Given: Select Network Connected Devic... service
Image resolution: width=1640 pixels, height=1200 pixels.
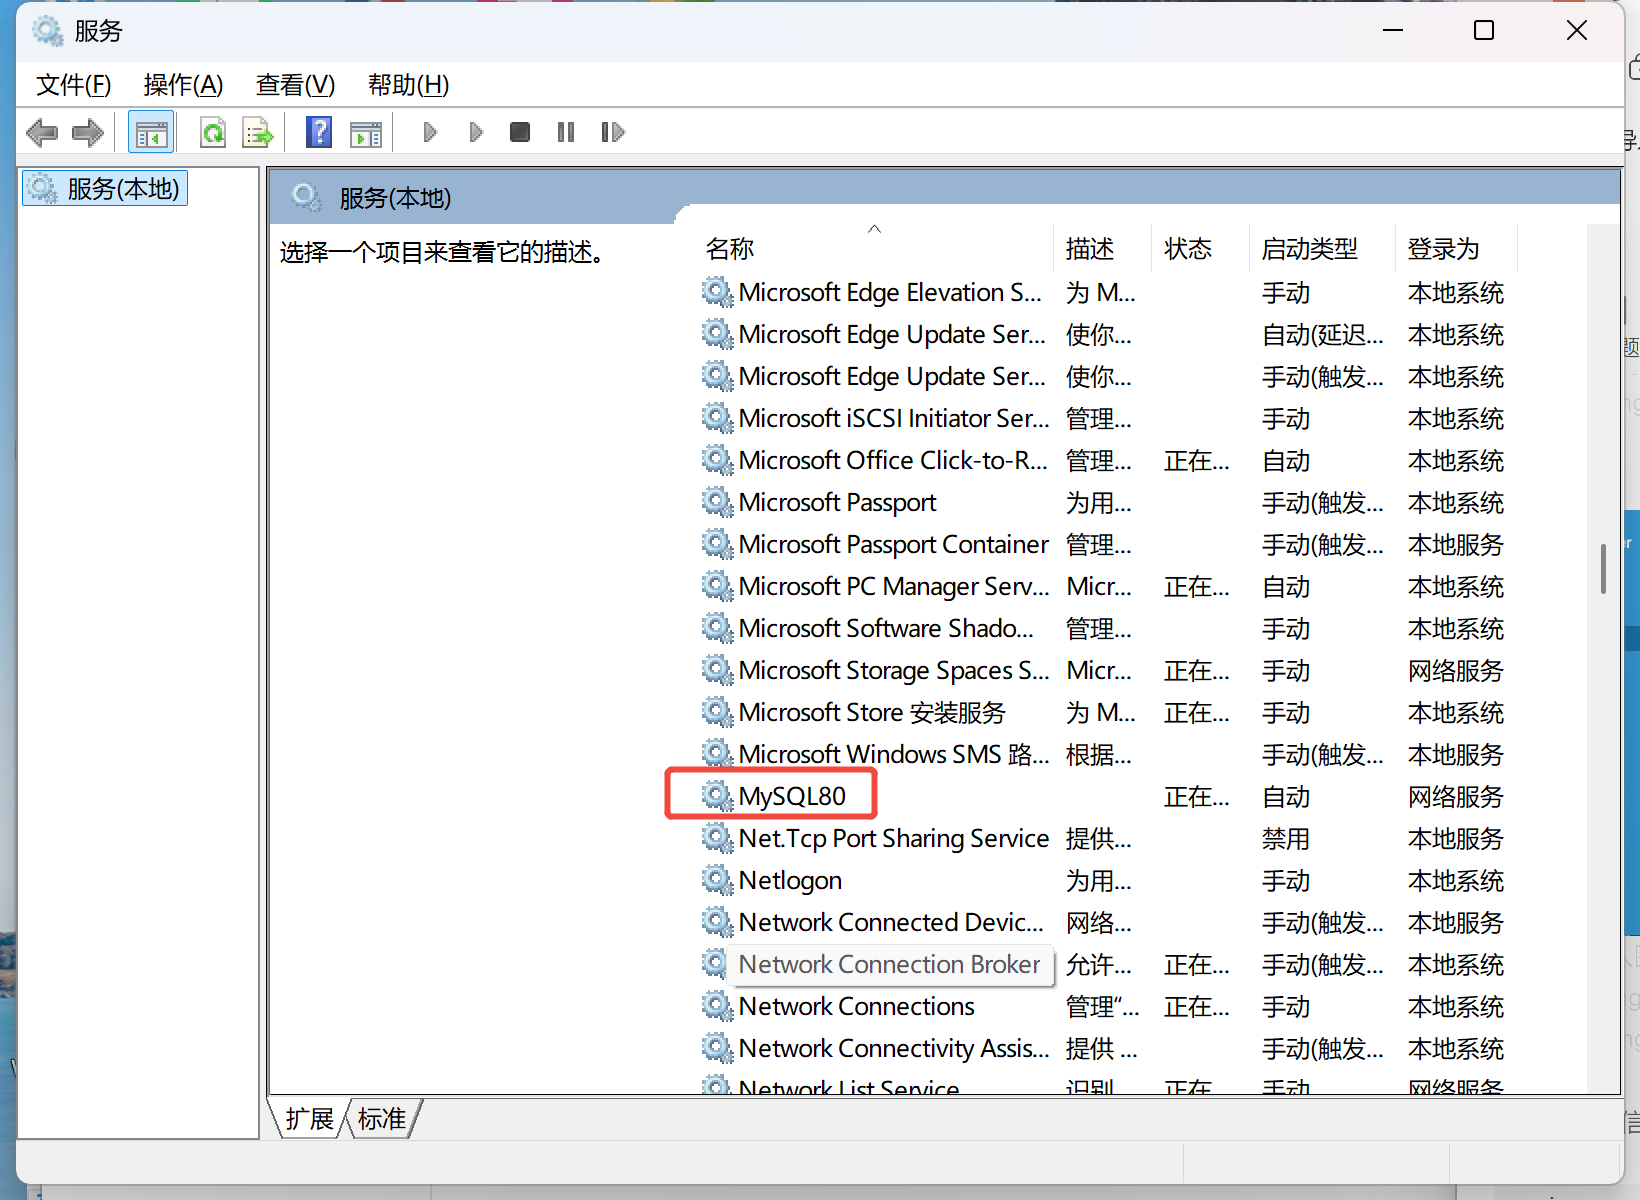Looking at the screenshot, I should (x=891, y=922).
